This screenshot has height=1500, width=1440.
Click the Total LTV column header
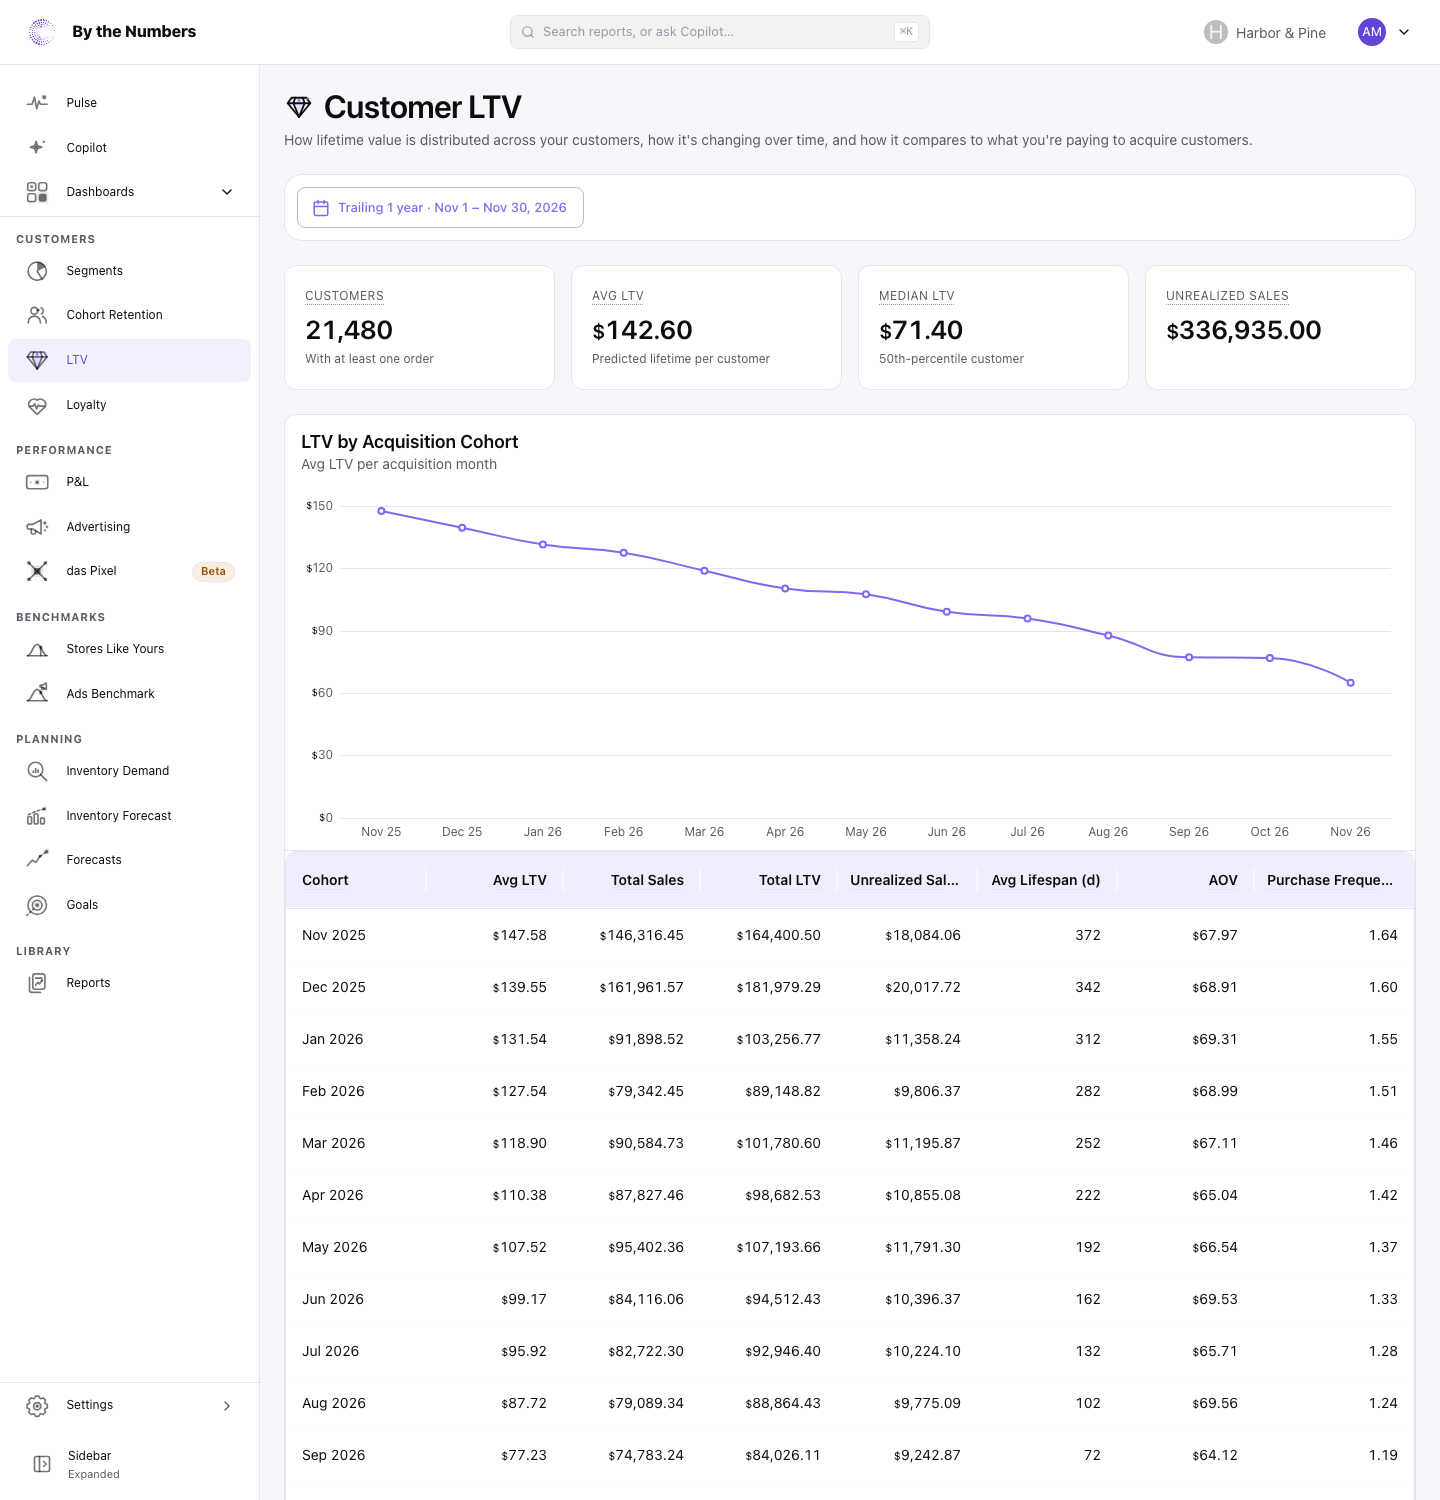point(789,880)
